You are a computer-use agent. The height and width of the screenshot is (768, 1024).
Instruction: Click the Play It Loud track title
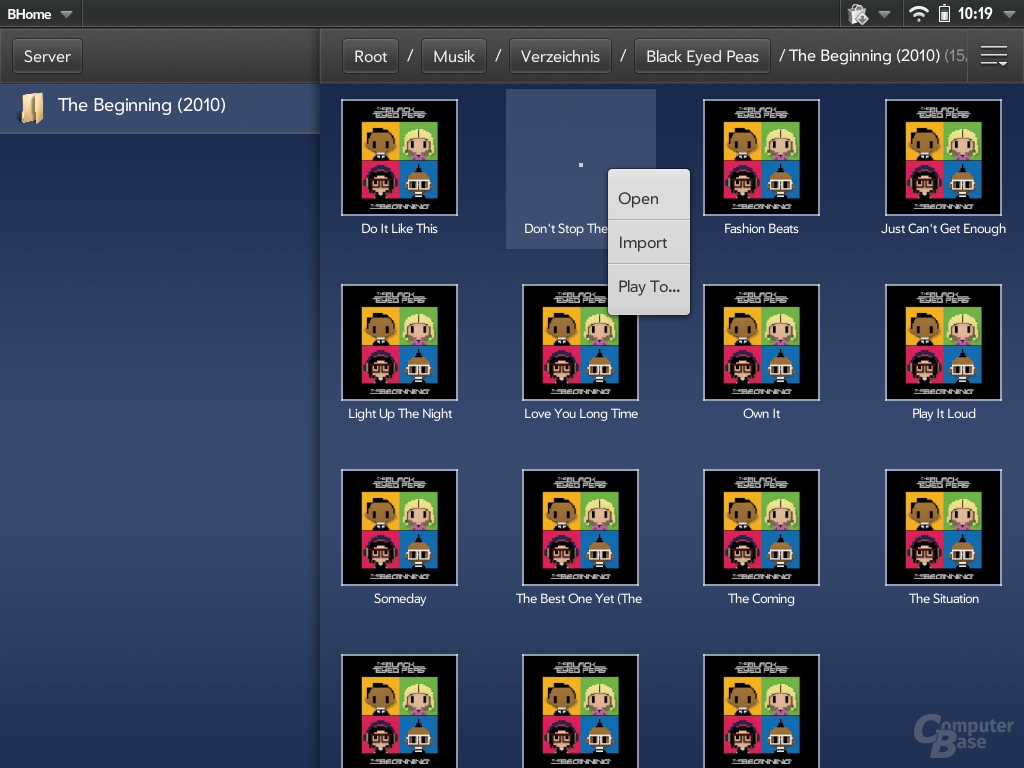pyautogui.click(x=944, y=413)
